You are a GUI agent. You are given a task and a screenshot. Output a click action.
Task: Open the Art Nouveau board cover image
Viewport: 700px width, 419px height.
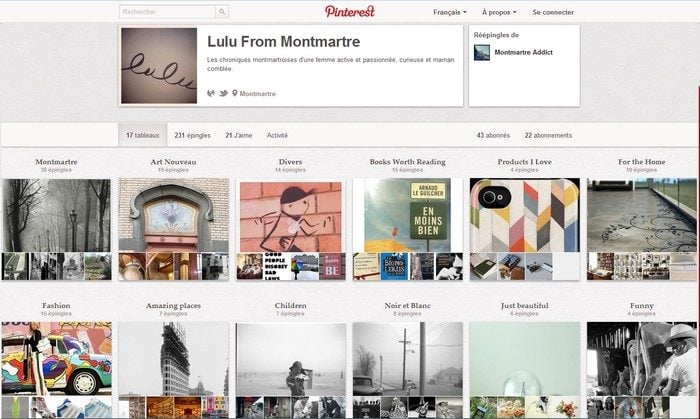tap(174, 215)
